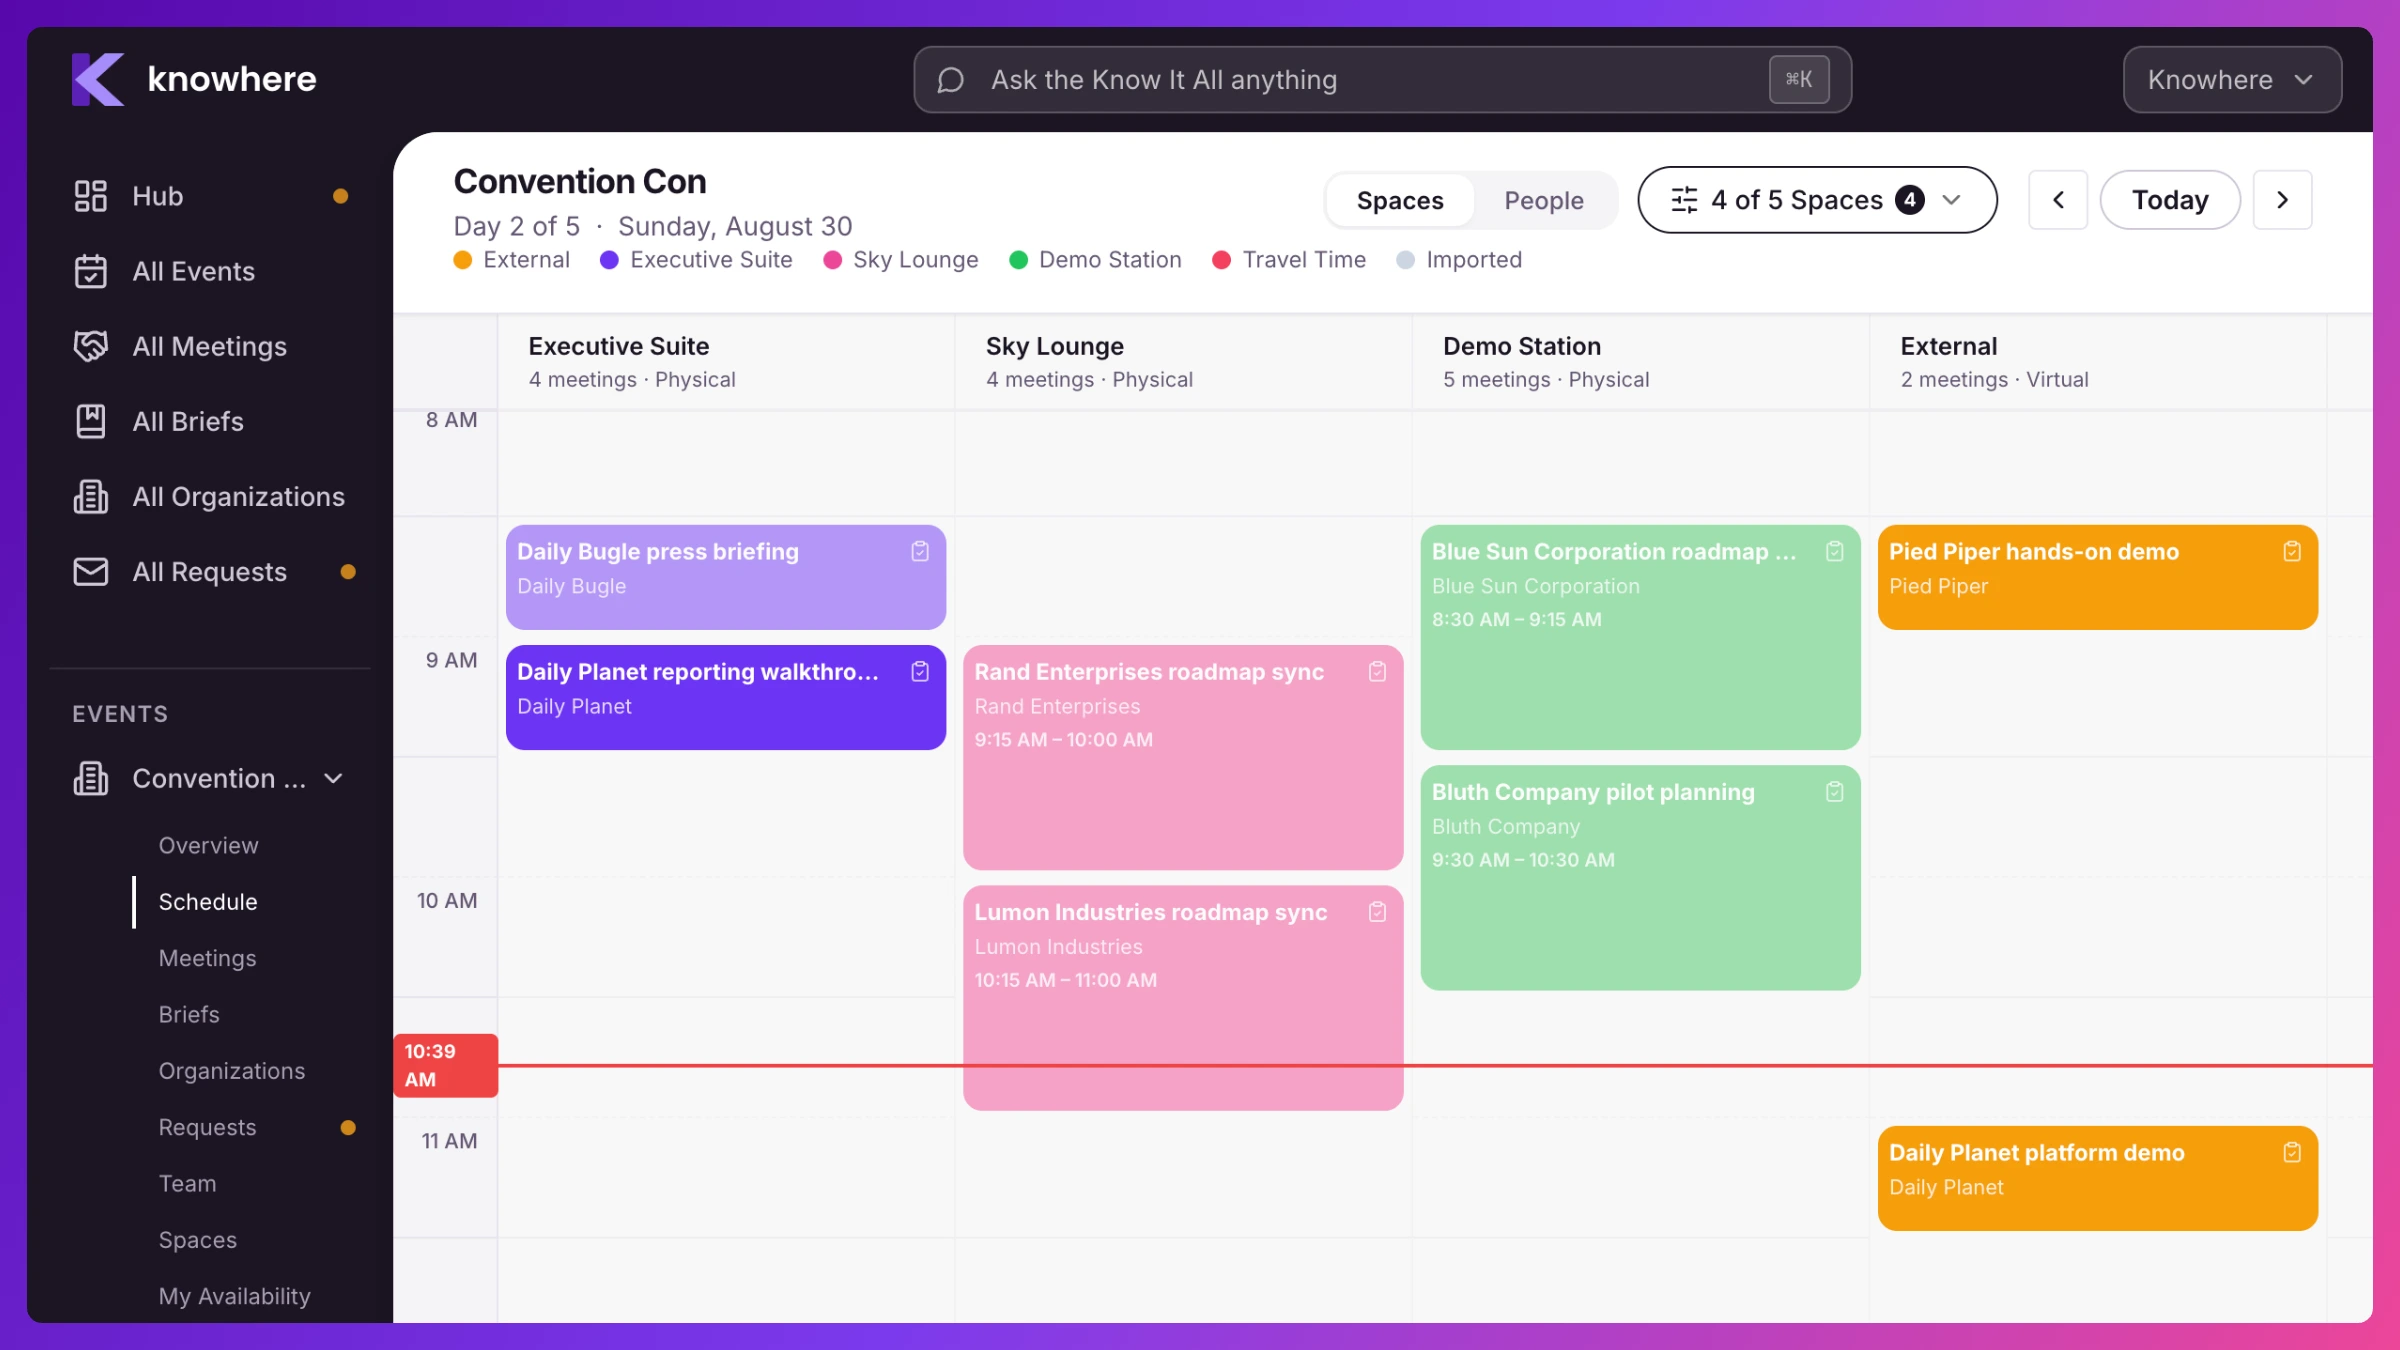
Task: Click the ⌘K shortcut badge
Action: [x=1799, y=79]
